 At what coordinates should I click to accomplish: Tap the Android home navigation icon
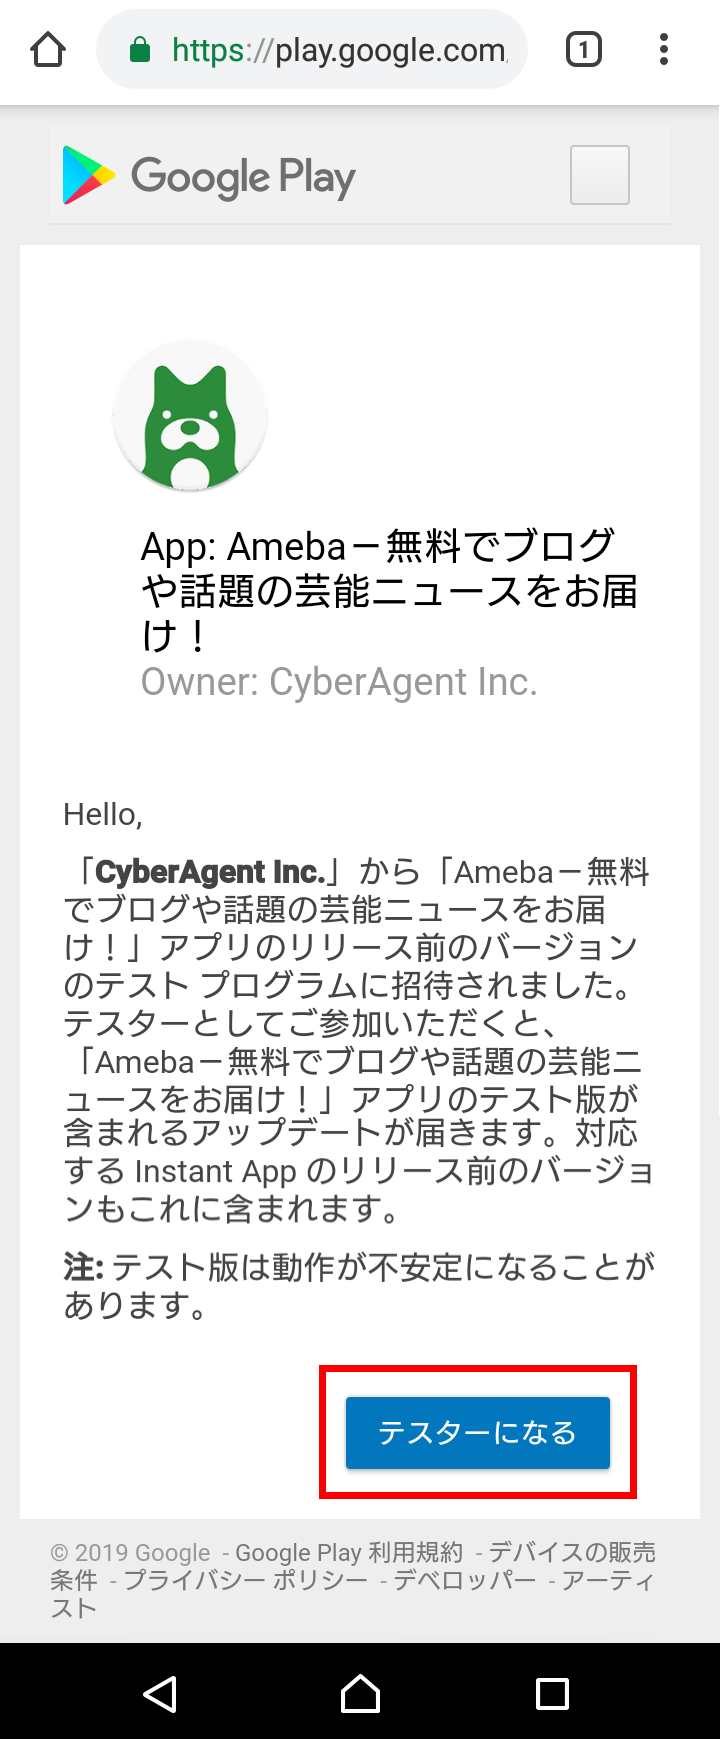pyautogui.click(x=360, y=1694)
